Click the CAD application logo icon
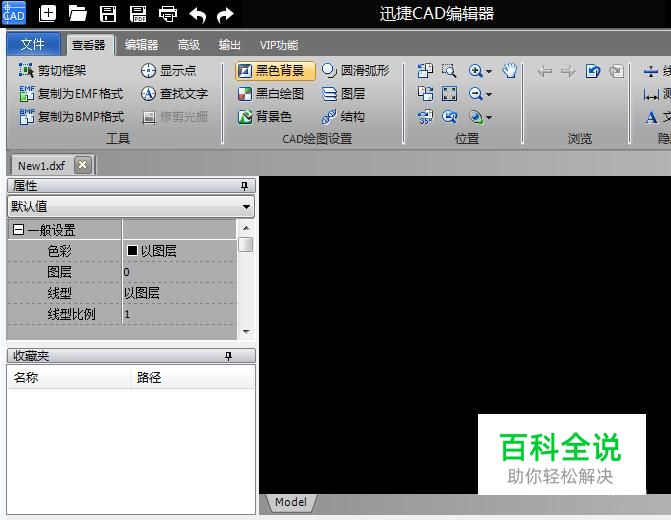Image resolution: width=671 pixels, height=520 pixels. pyautogui.click(x=14, y=13)
